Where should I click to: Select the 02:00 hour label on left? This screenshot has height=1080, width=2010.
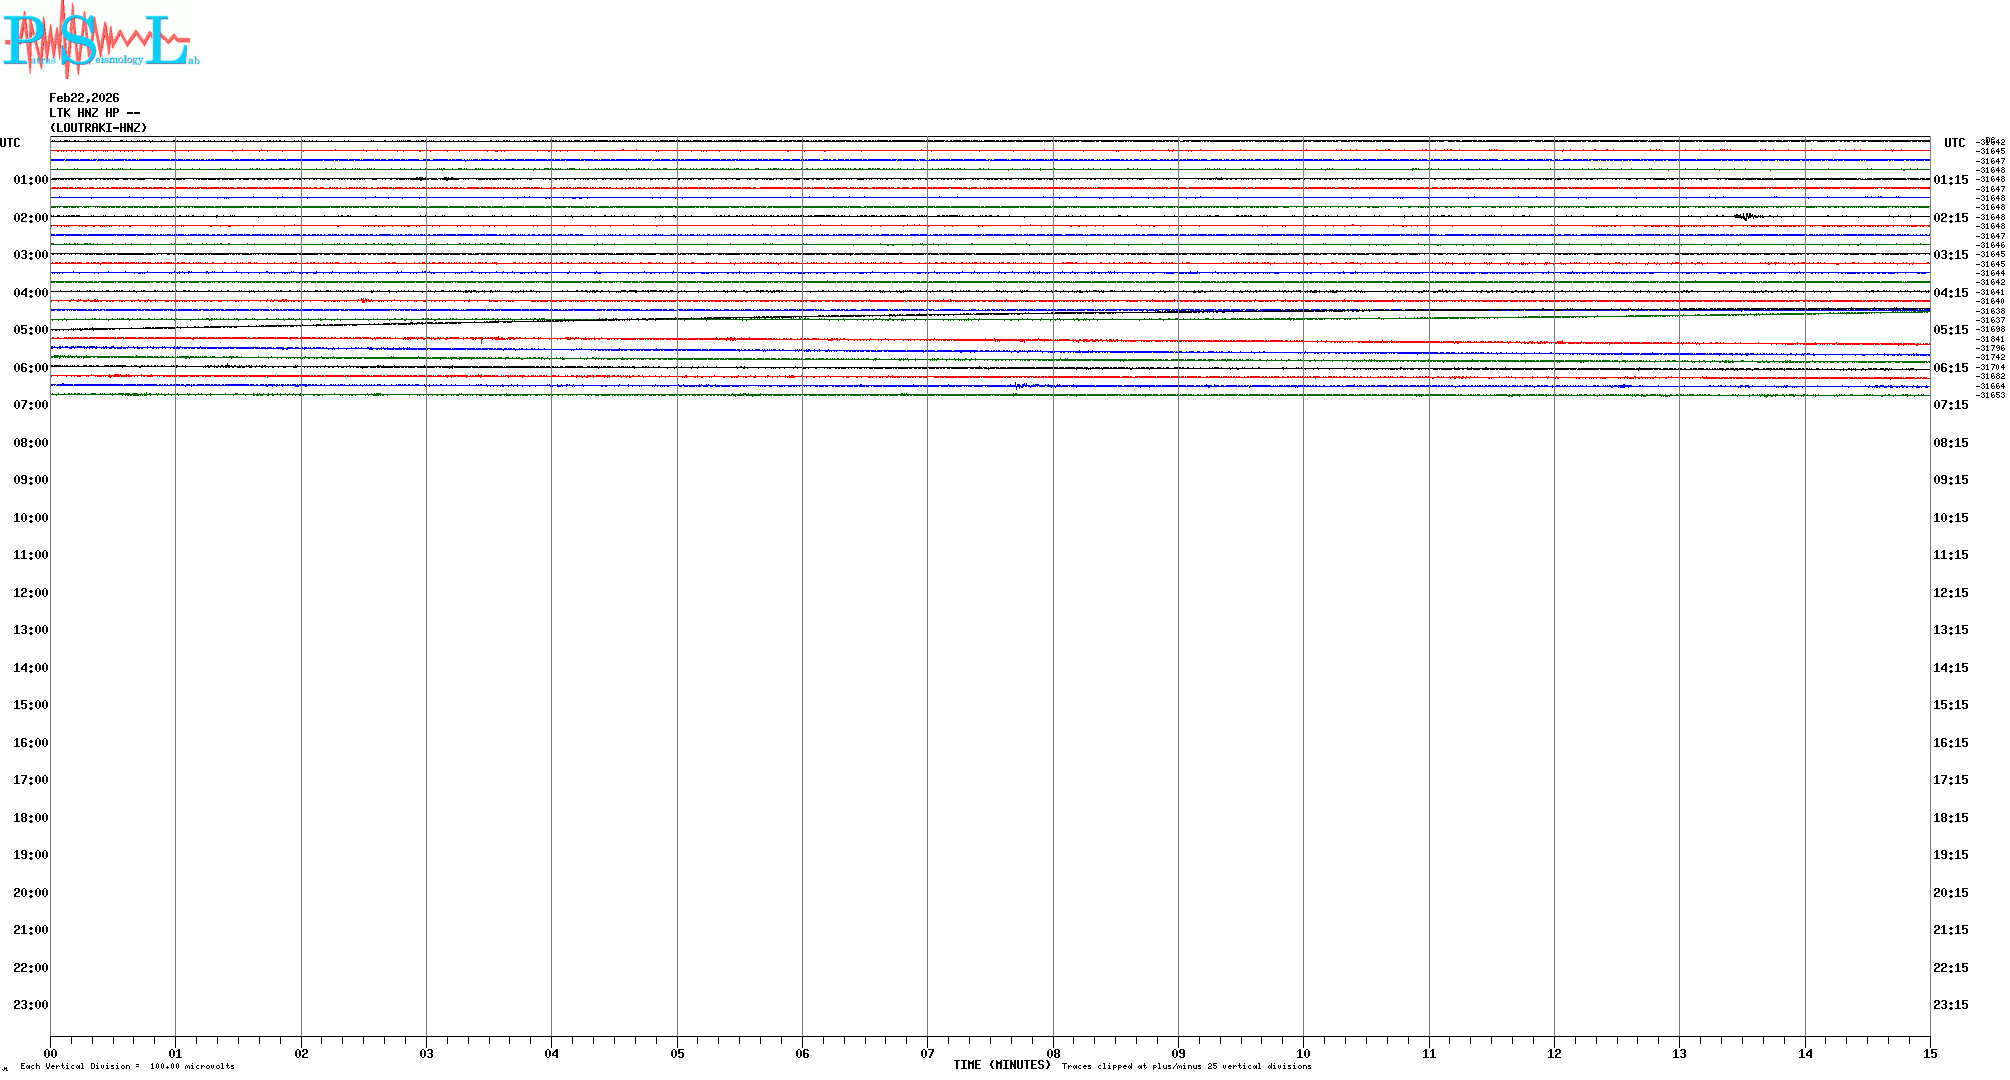(x=30, y=218)
